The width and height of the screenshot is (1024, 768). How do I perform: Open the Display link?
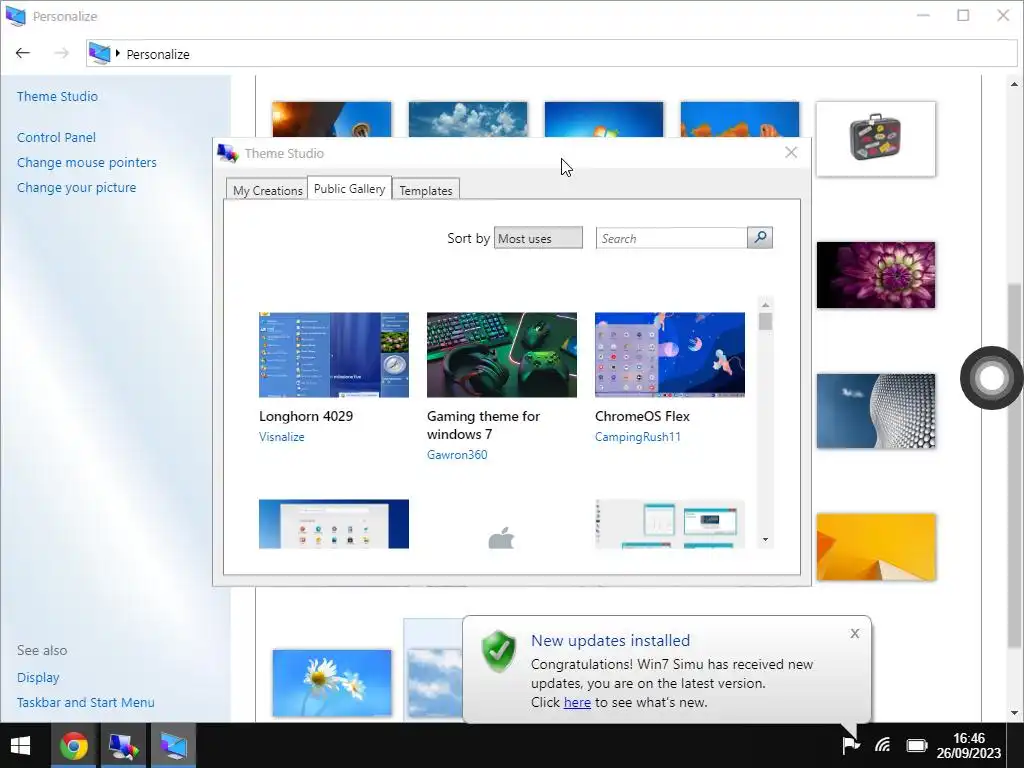coord(38,677)
